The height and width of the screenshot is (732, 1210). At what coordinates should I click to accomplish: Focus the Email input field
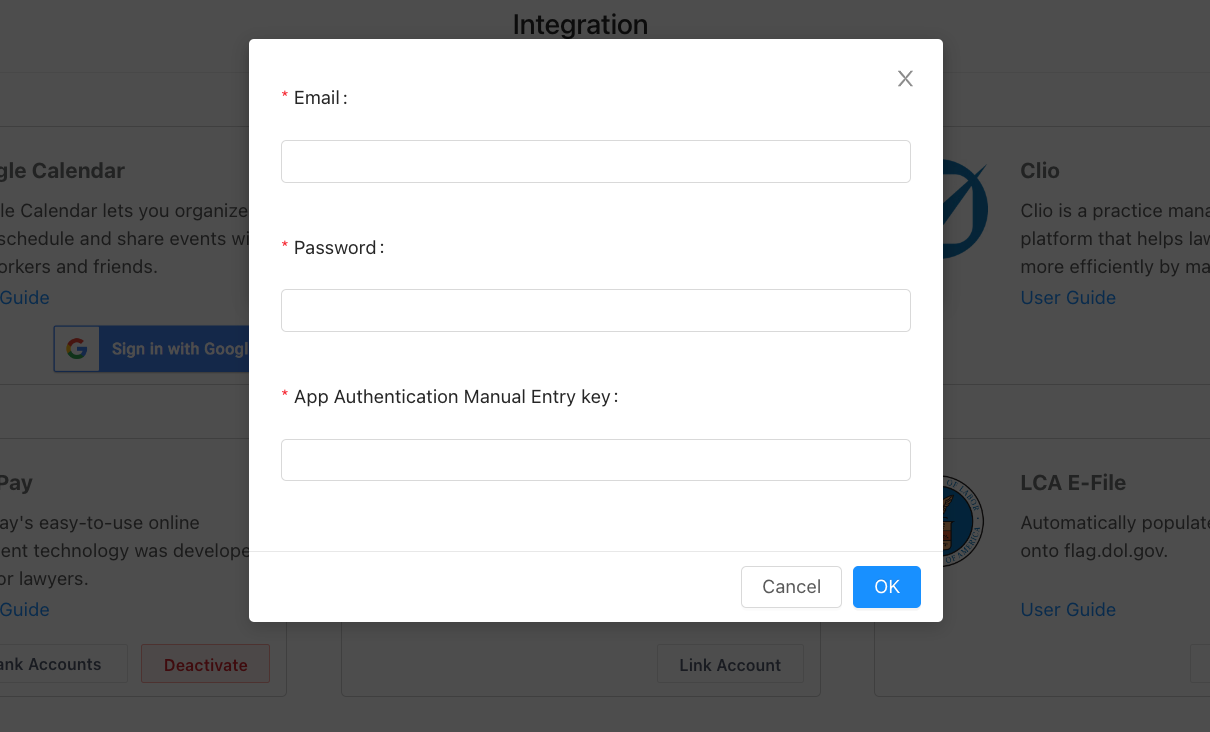[596, 162]
